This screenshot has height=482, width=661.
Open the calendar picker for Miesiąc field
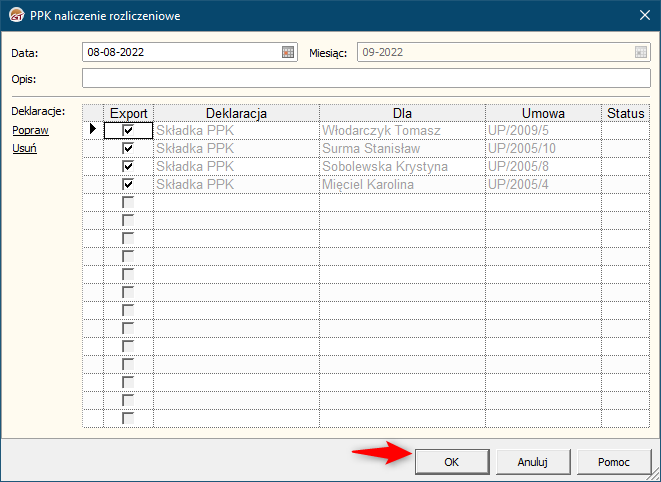click(x=641, y=52)
